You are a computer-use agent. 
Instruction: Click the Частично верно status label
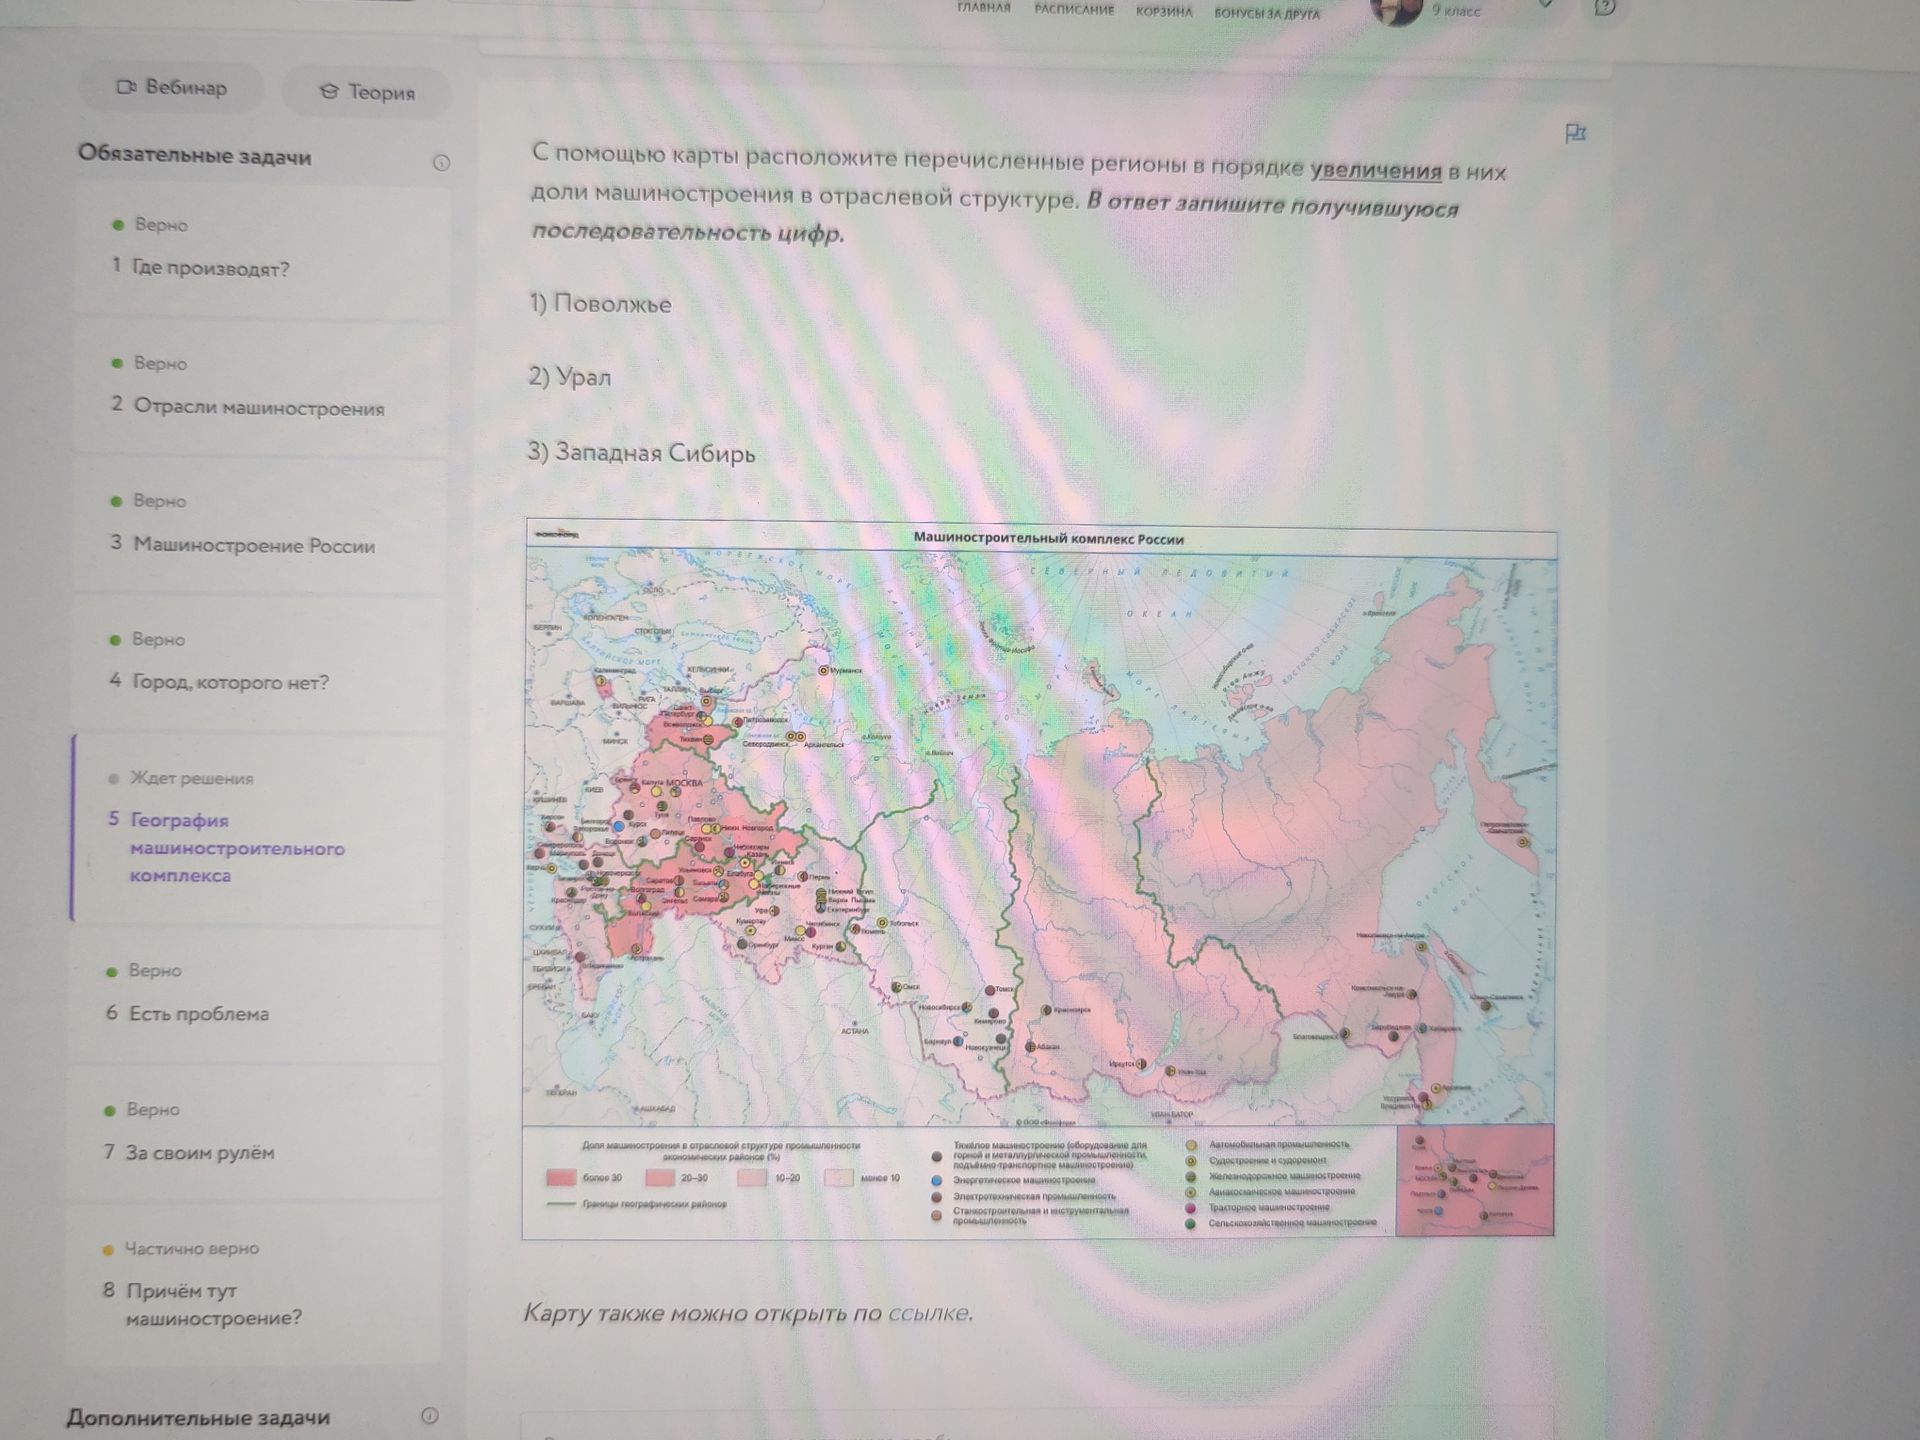pyautogui.click(x=191, y=1248)
